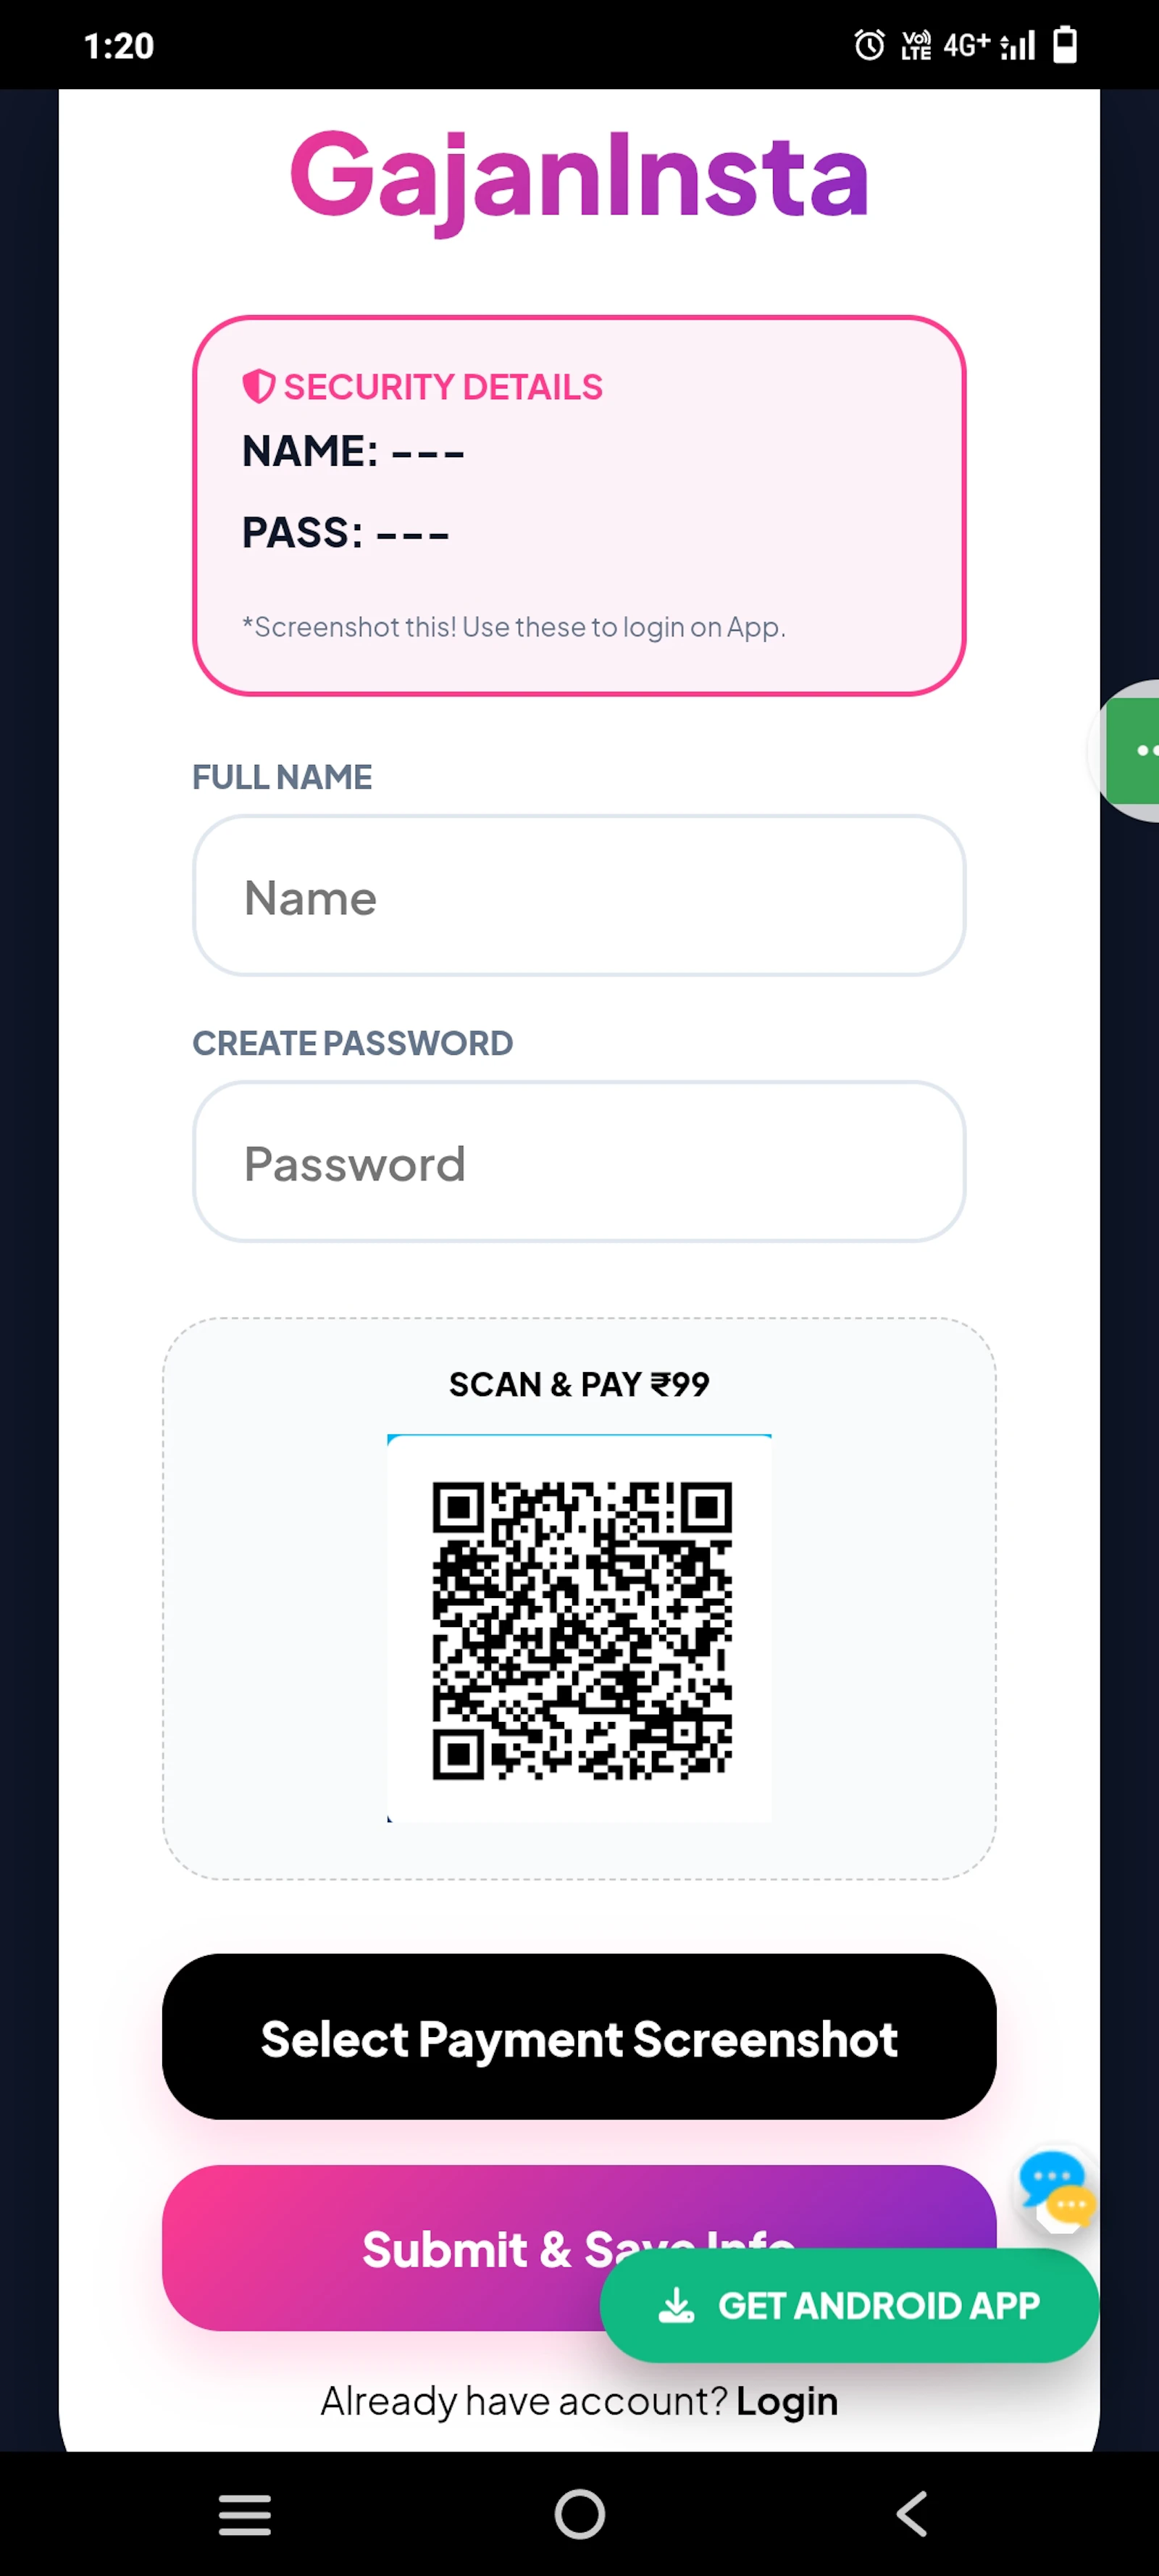Tap the Android home circle icon
This screenshot has width=1159, height=2576.
(580, 2514)
